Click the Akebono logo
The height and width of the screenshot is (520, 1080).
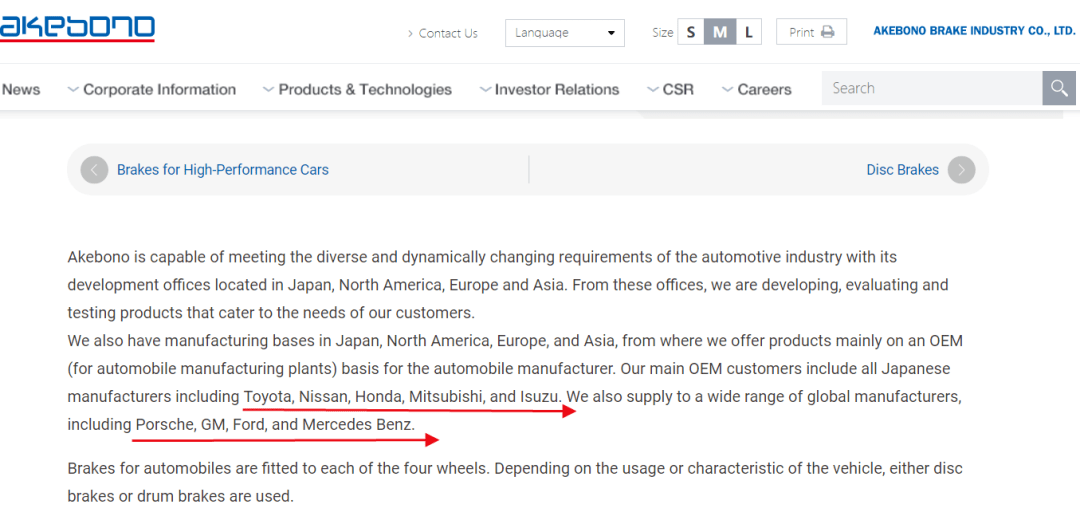[x=77, y=28]
